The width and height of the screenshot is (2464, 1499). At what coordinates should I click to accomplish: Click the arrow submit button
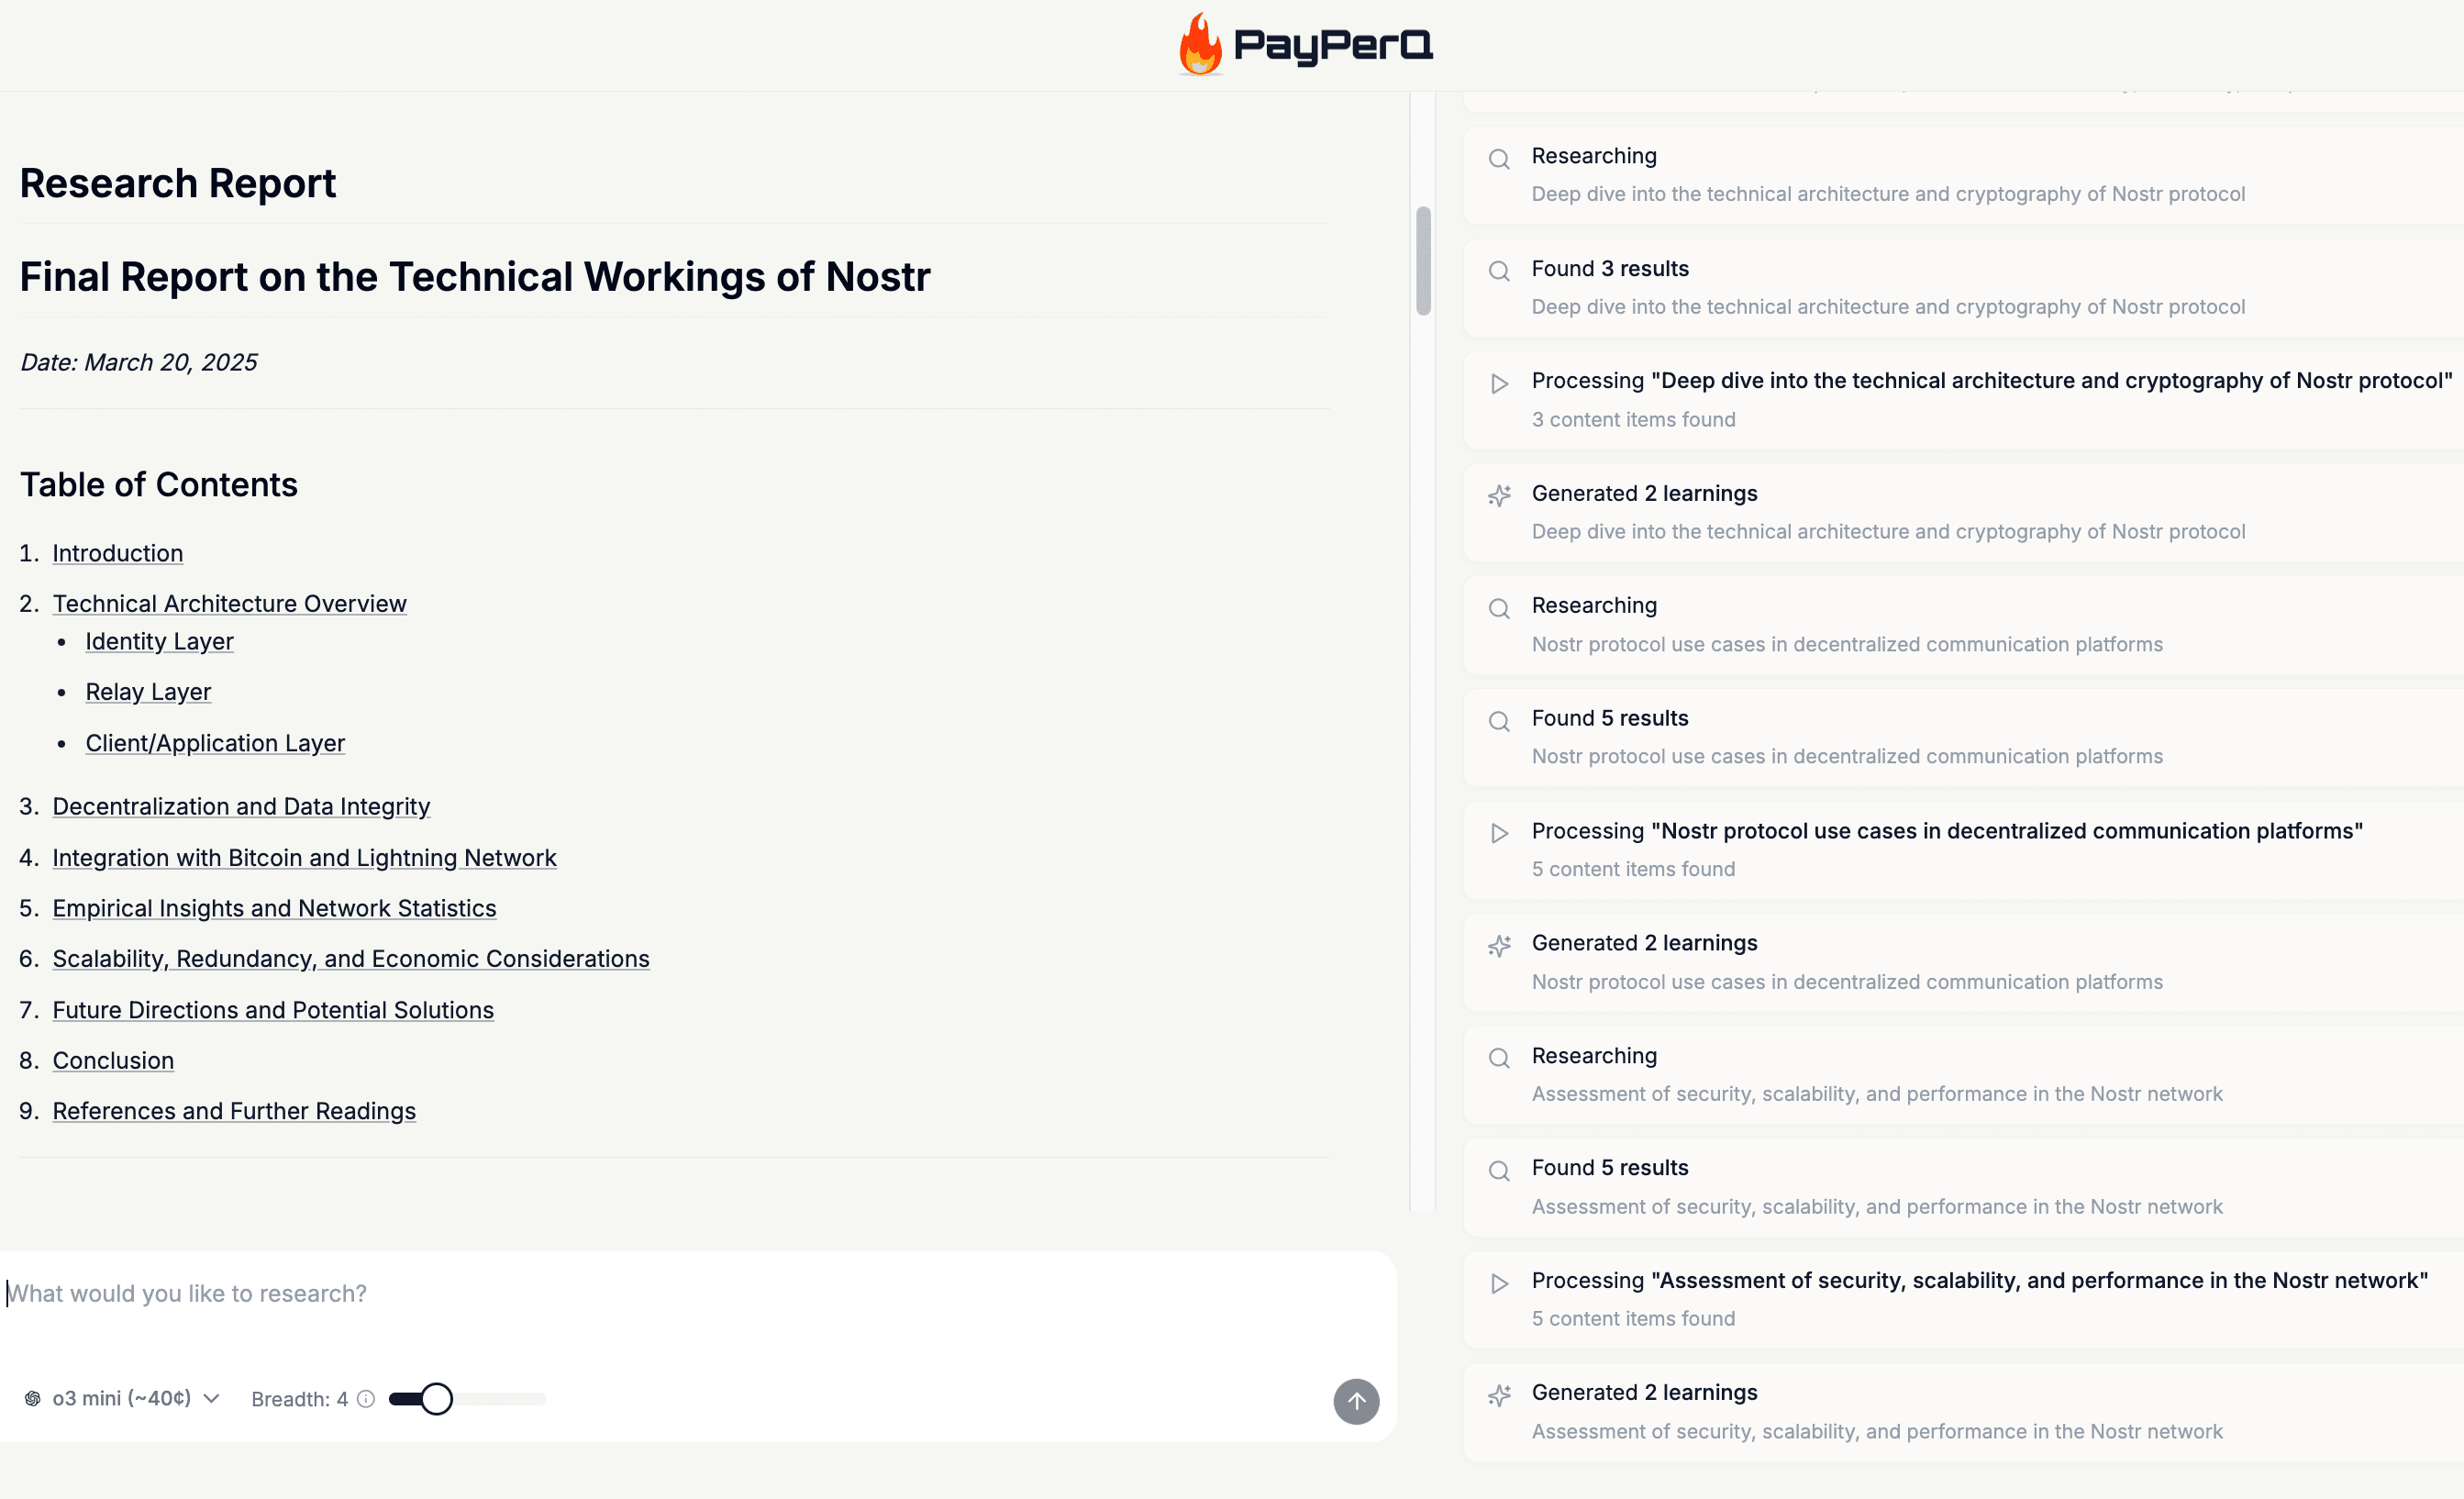tap(1356, 1401)
